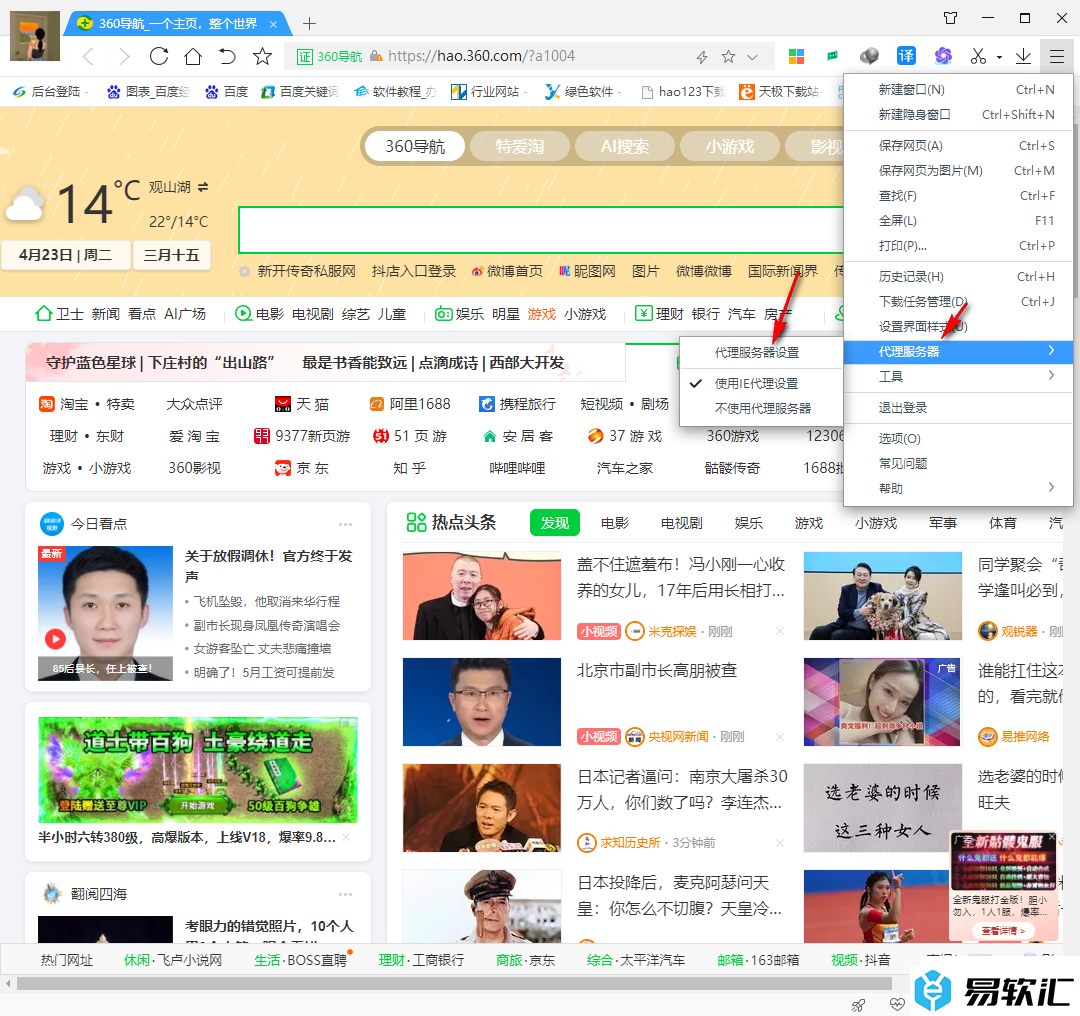This screenshot has height=1016, width=1080.
Task: Choose 新建窗口(N) from menu
Action: [x=958, y=90]
